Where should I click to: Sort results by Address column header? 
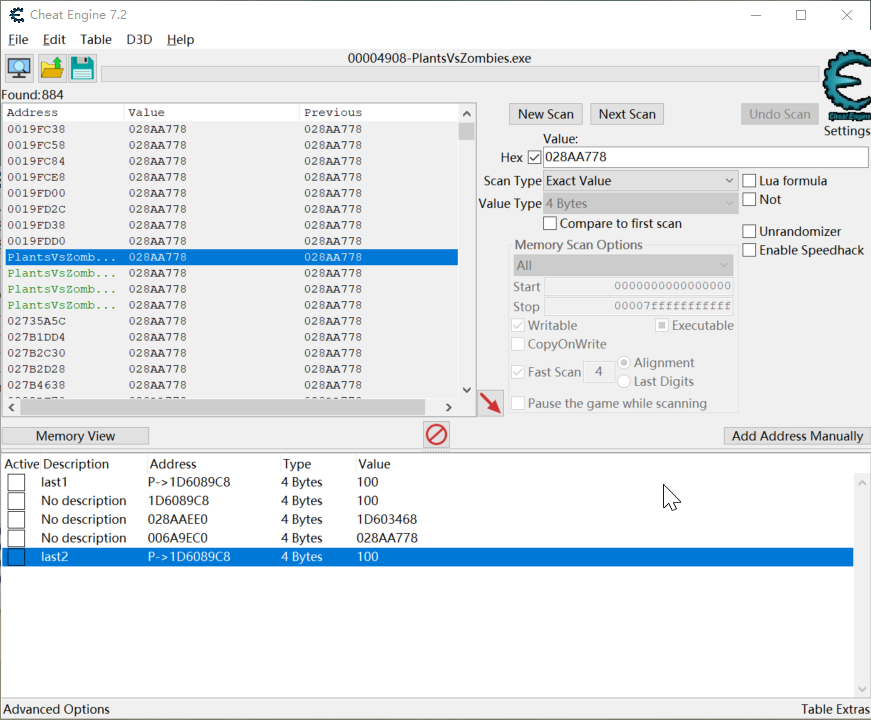[x=64, y=113]
